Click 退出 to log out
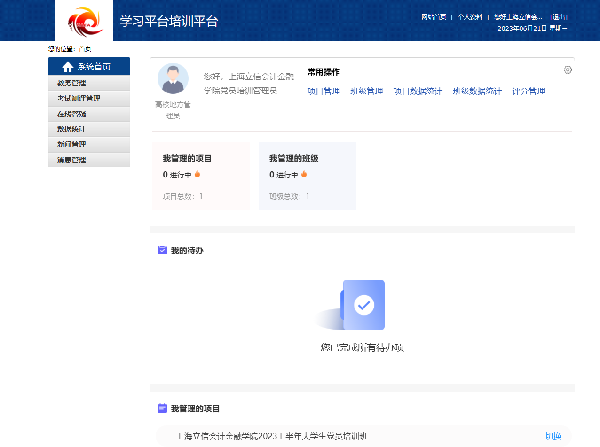Image resolution: width=600 pixels, height=447 pixels. (559, 17)
